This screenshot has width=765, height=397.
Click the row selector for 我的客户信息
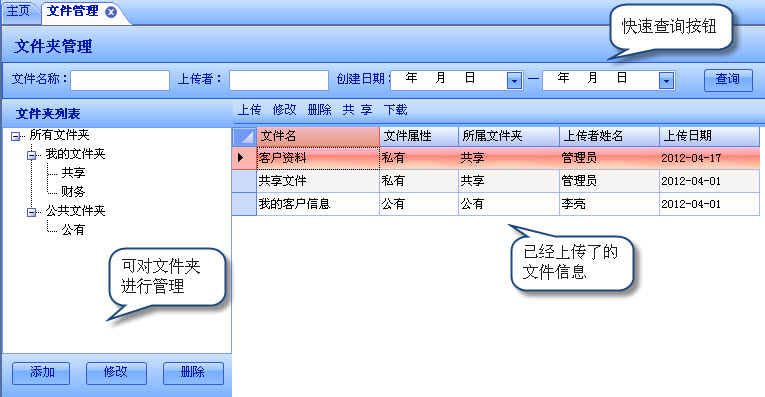coord(244,204)
